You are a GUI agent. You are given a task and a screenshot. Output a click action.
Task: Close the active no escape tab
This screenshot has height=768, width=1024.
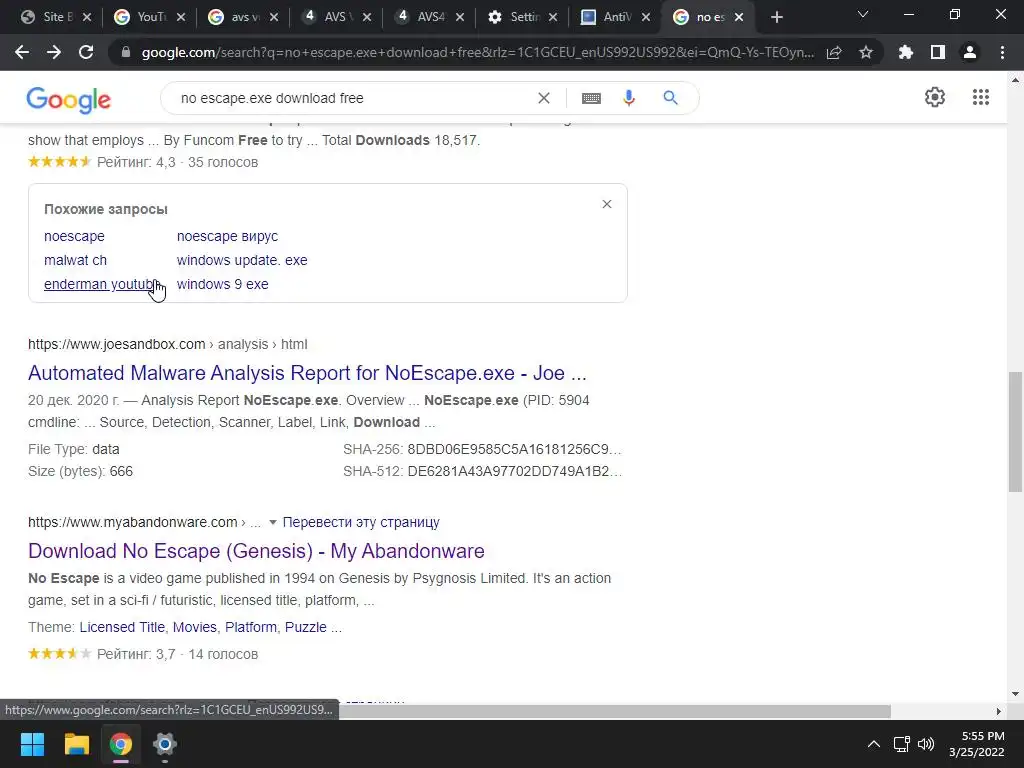pos(739,18)
